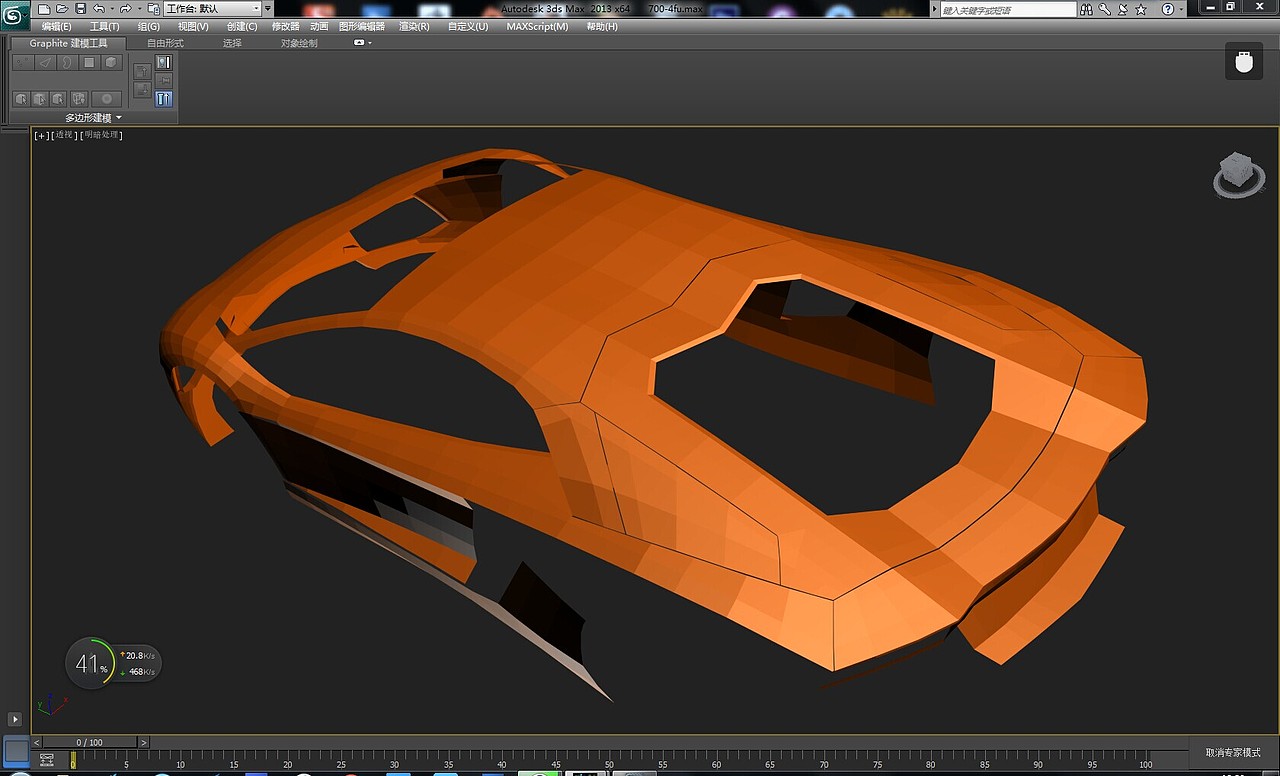Select the Polygon sub-object mode icon
Viewport: 1280px width, 776px height.
tap(89, 62)
